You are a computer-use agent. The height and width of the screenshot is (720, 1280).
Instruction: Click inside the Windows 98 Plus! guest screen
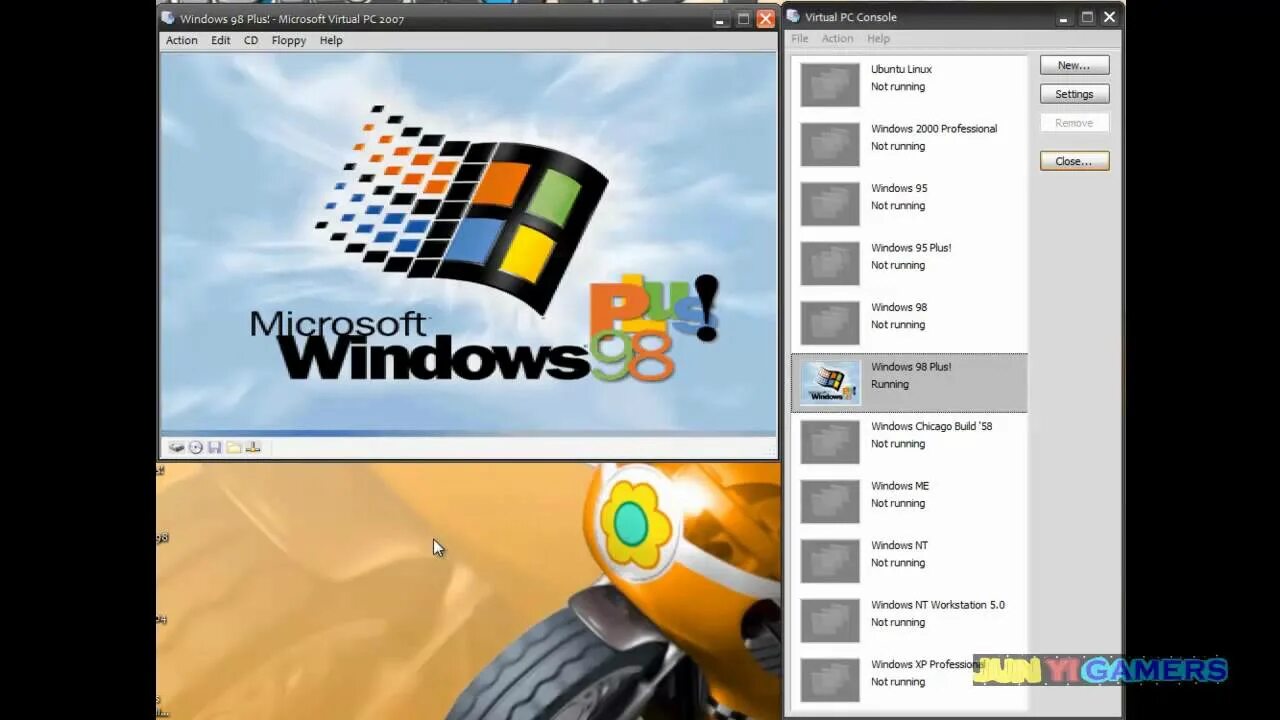tap(468, 243)
